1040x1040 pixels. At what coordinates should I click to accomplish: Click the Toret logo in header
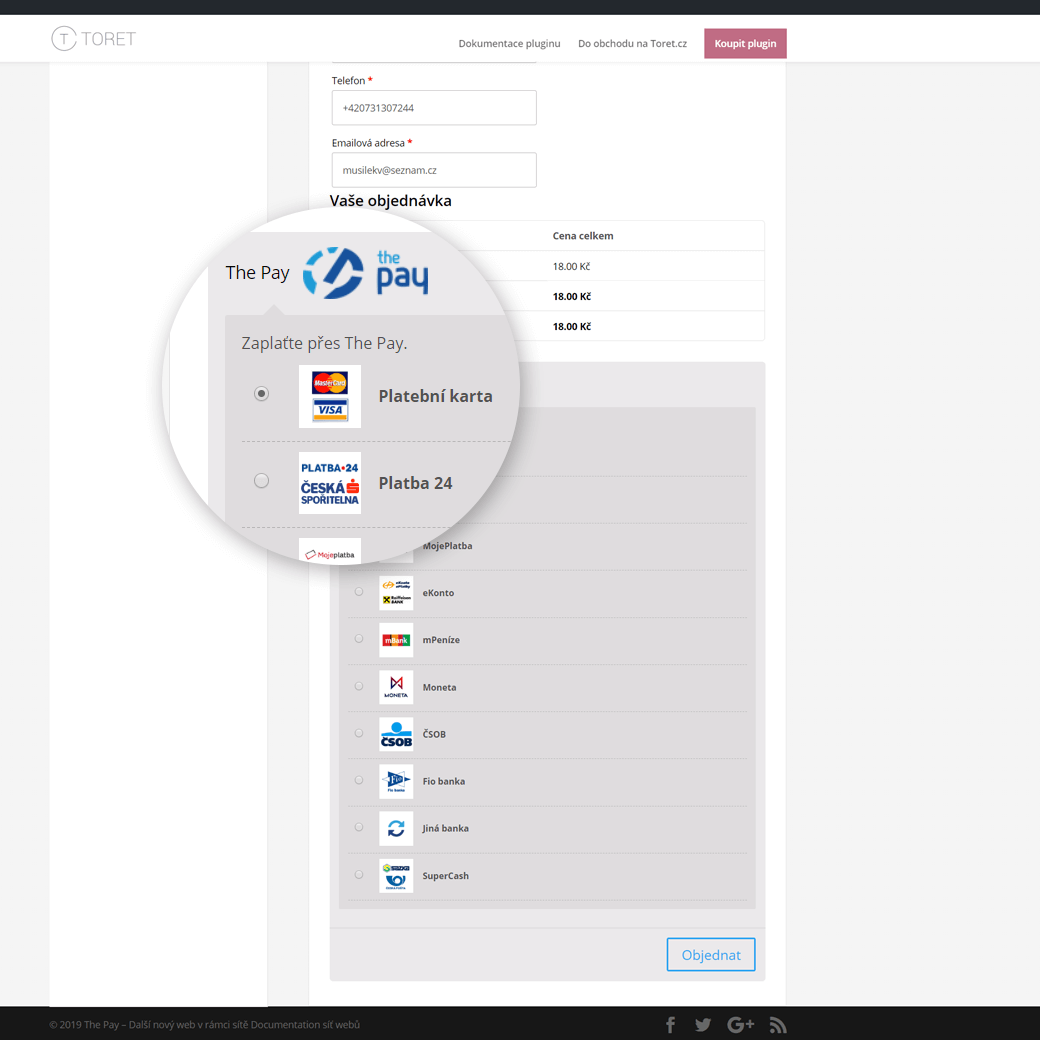(x=93, y=39)
